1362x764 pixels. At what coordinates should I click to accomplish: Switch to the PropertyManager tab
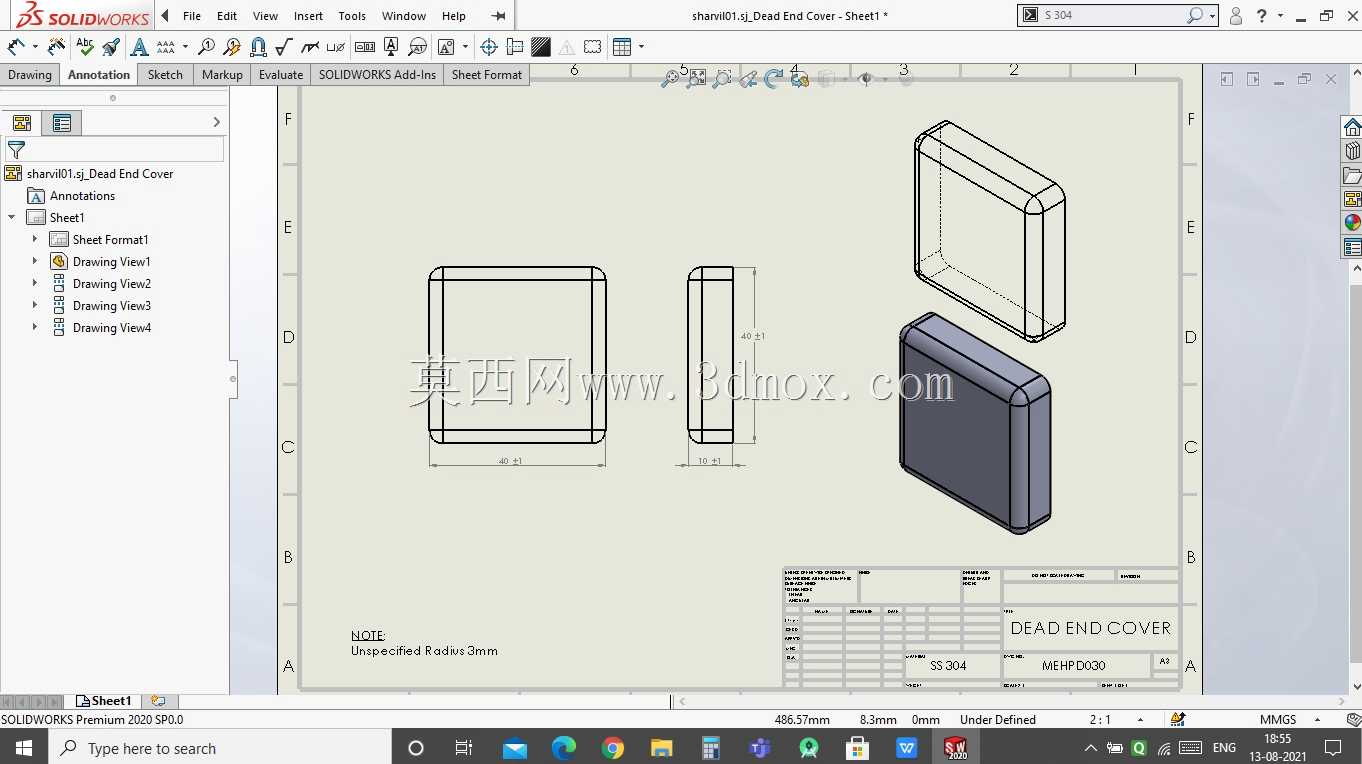coord(62,123)
